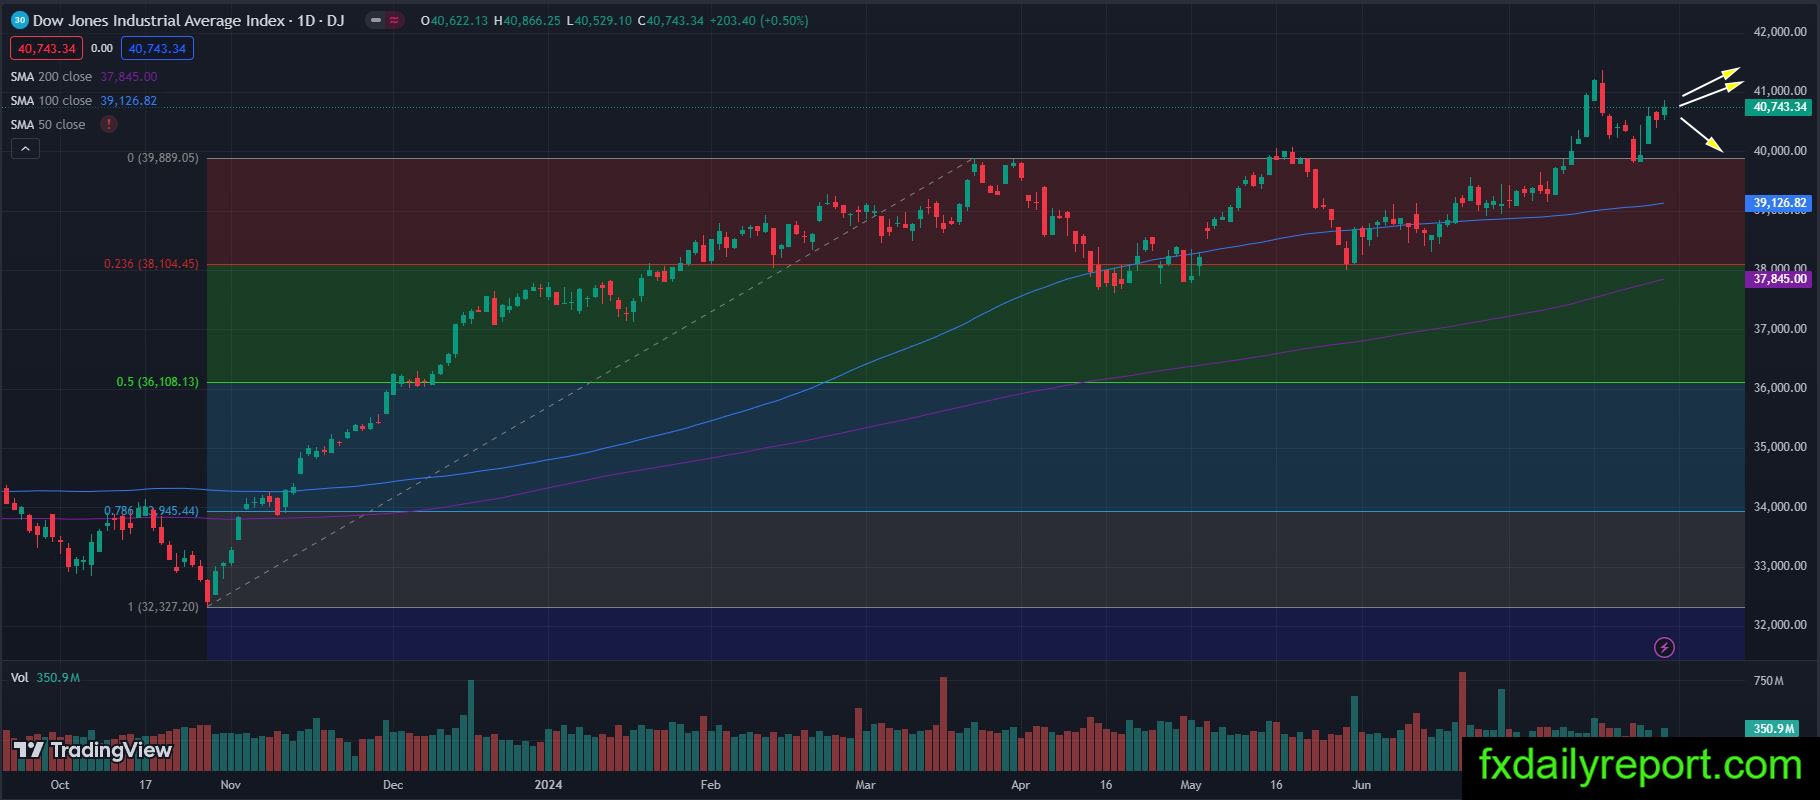
Task: Click the Fibonacci 0.786 level label
Action: coord(152,511)
